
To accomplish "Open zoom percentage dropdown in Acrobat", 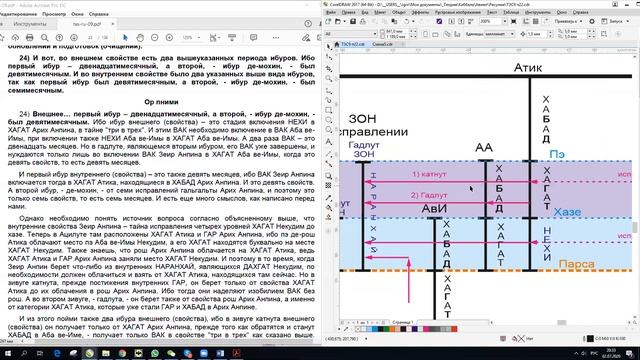I will [x=199, y=38].
